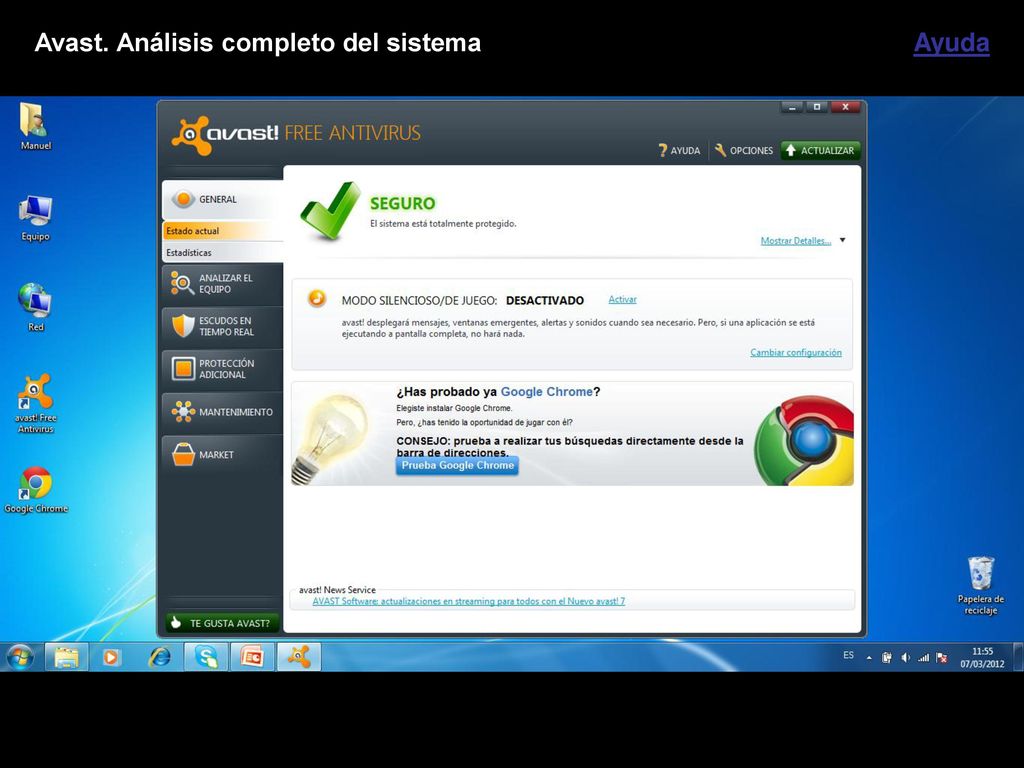Viewport: 1024px width, 768px height.
Task: Click the green checkmark status icon
Action: point(330,211)
